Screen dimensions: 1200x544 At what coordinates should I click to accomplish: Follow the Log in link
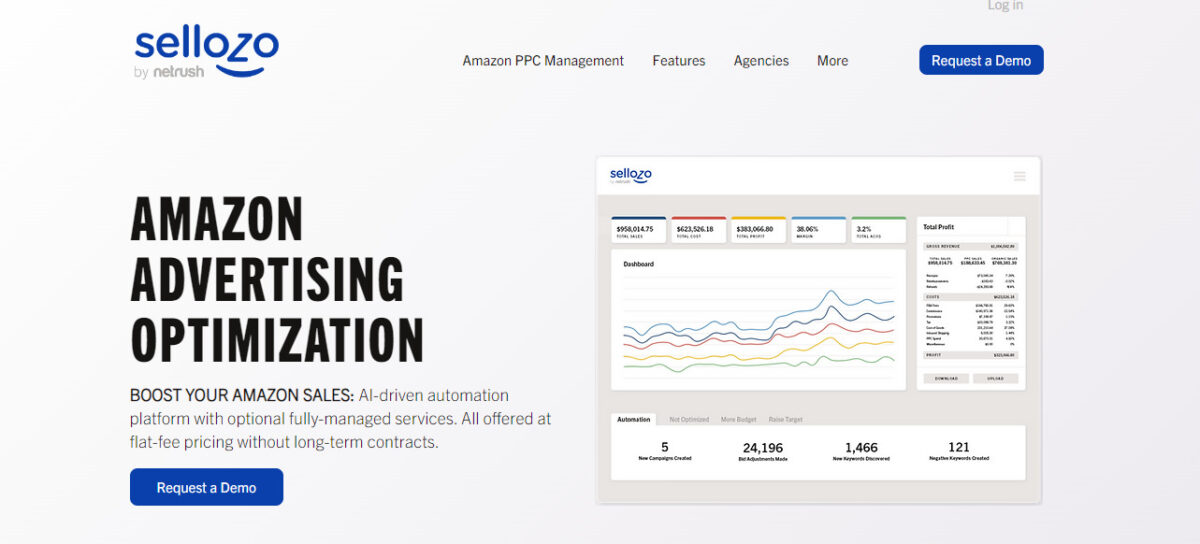[1005, 6]
